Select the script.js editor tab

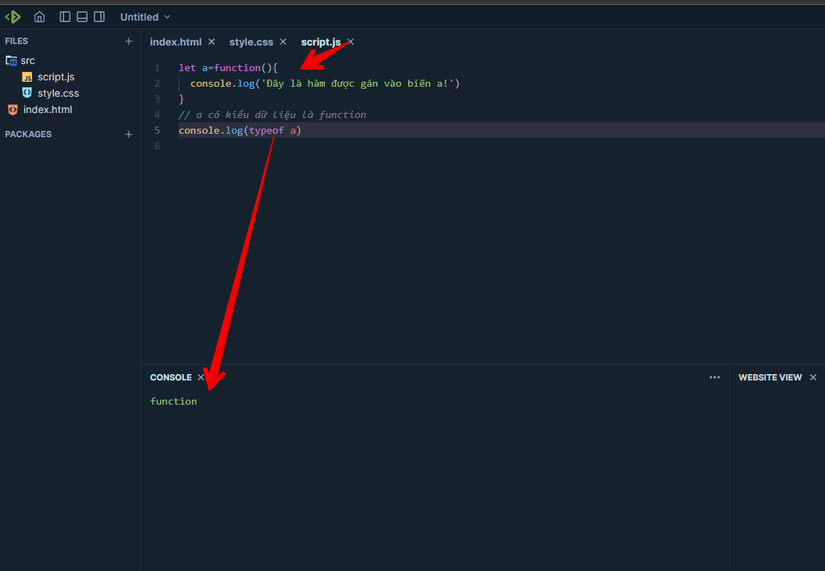[x=320, y=42]
